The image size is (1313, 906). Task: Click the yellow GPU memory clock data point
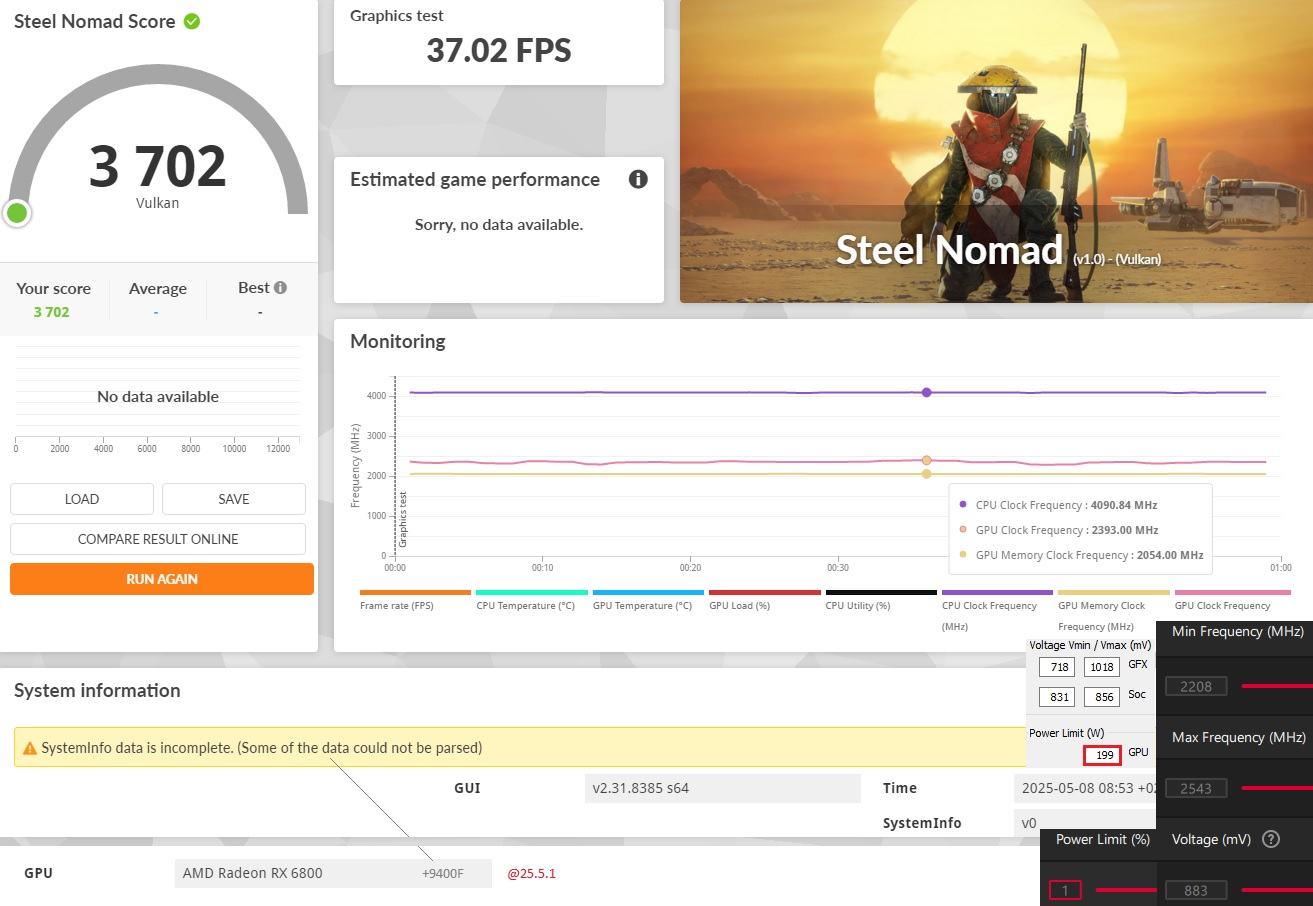[x=926, y=473]
